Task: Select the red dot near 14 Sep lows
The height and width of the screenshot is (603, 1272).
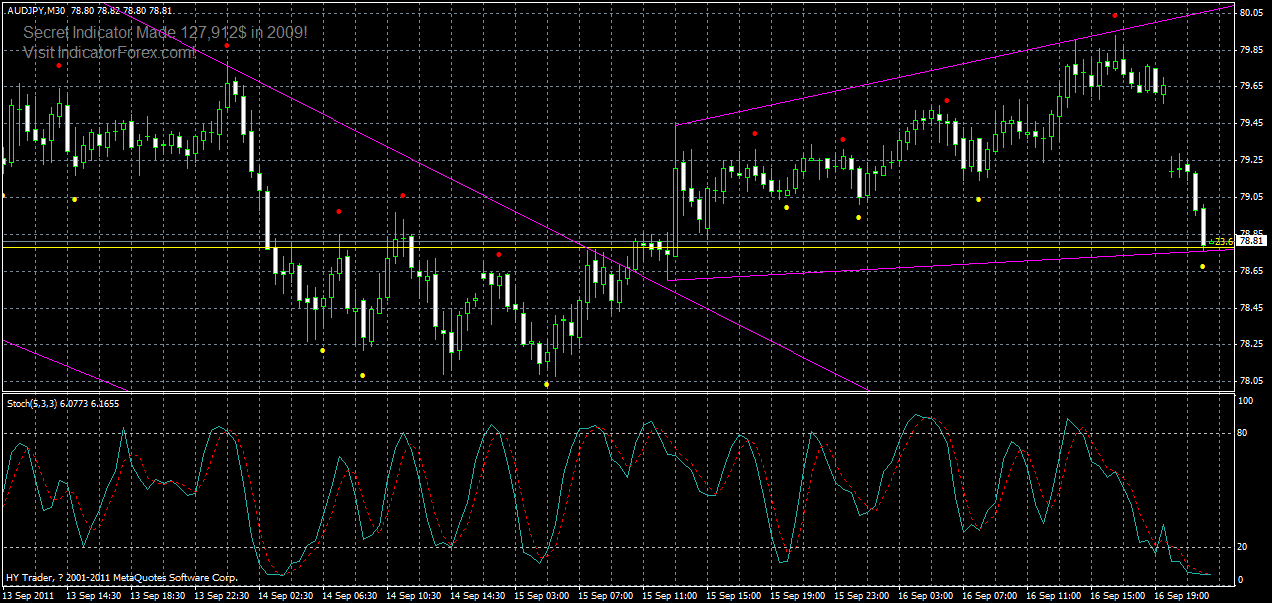Action: click(339, 211)
